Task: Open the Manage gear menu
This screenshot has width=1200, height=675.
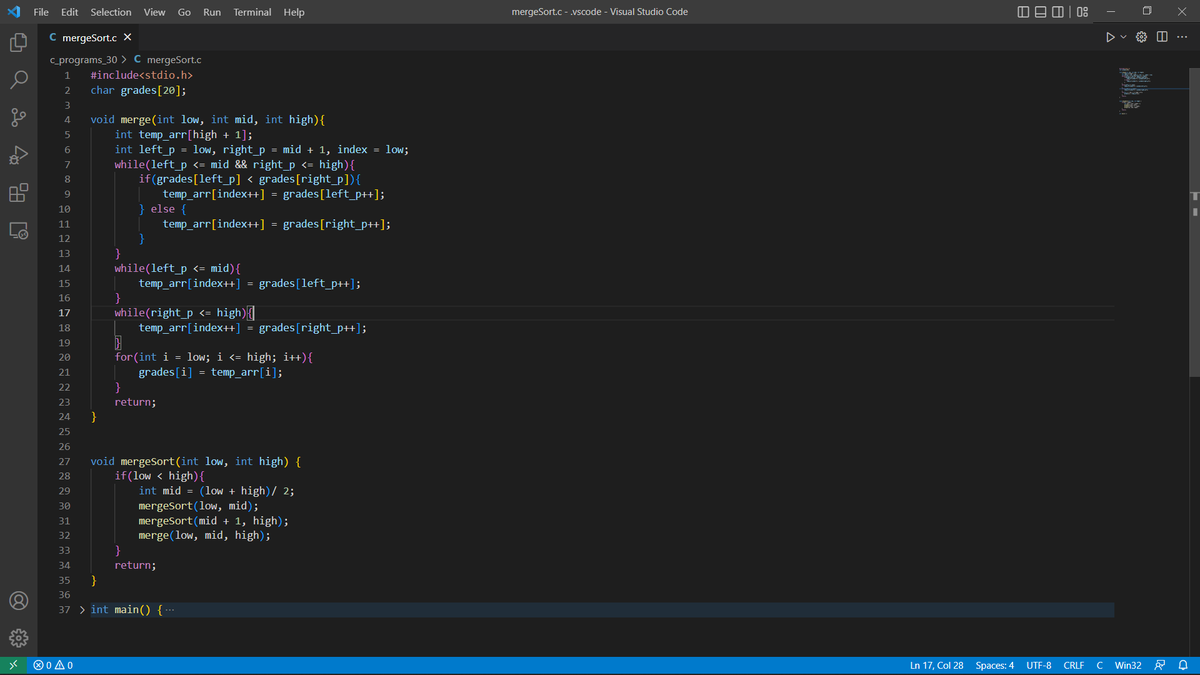Action: pos(18,637)
